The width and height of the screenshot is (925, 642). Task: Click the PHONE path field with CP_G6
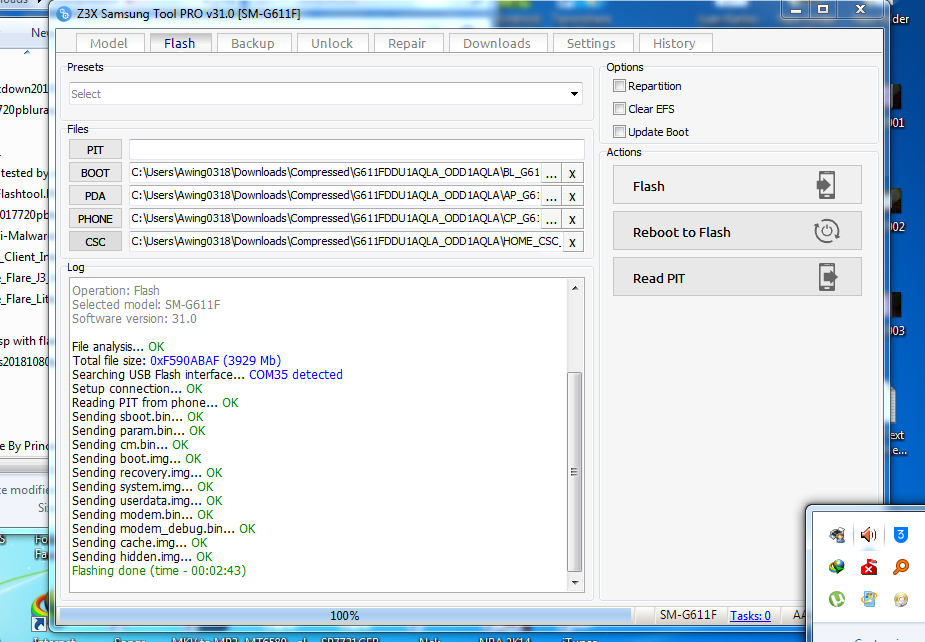click(335, 219)
